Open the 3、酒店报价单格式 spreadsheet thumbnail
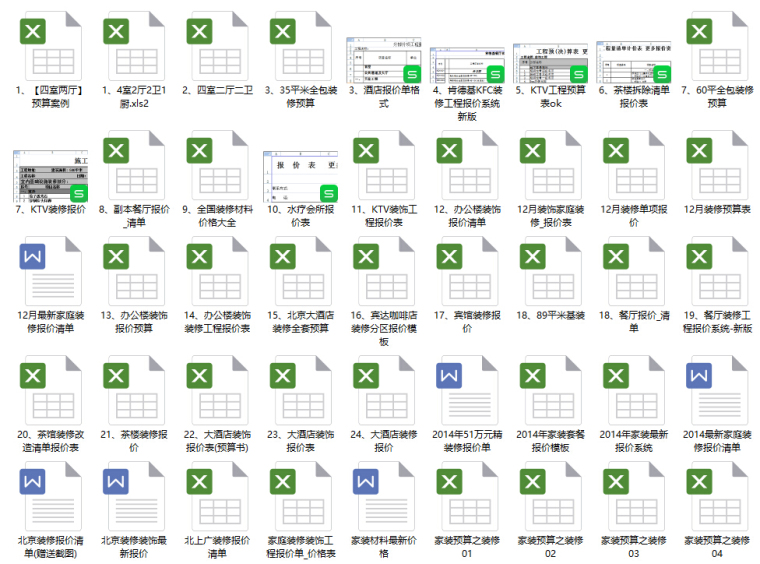The height and width of the screenshot is (564, 760). coord(384,60)
